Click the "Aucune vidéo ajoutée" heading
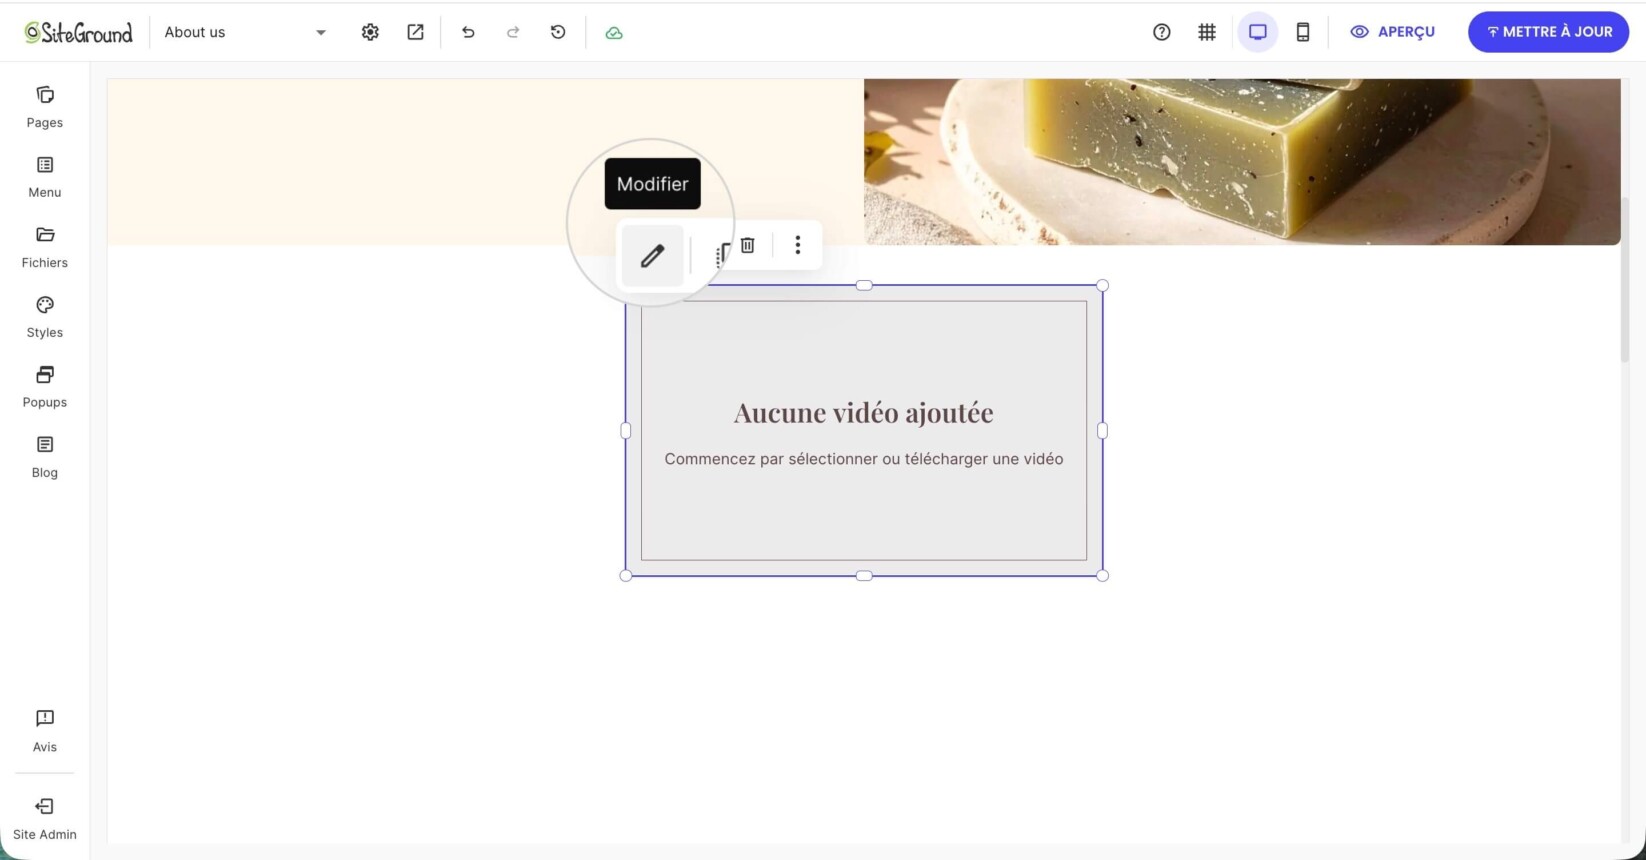Image resolution: width=1646 pixels, height=860 pixels. (x=864, y=412)
